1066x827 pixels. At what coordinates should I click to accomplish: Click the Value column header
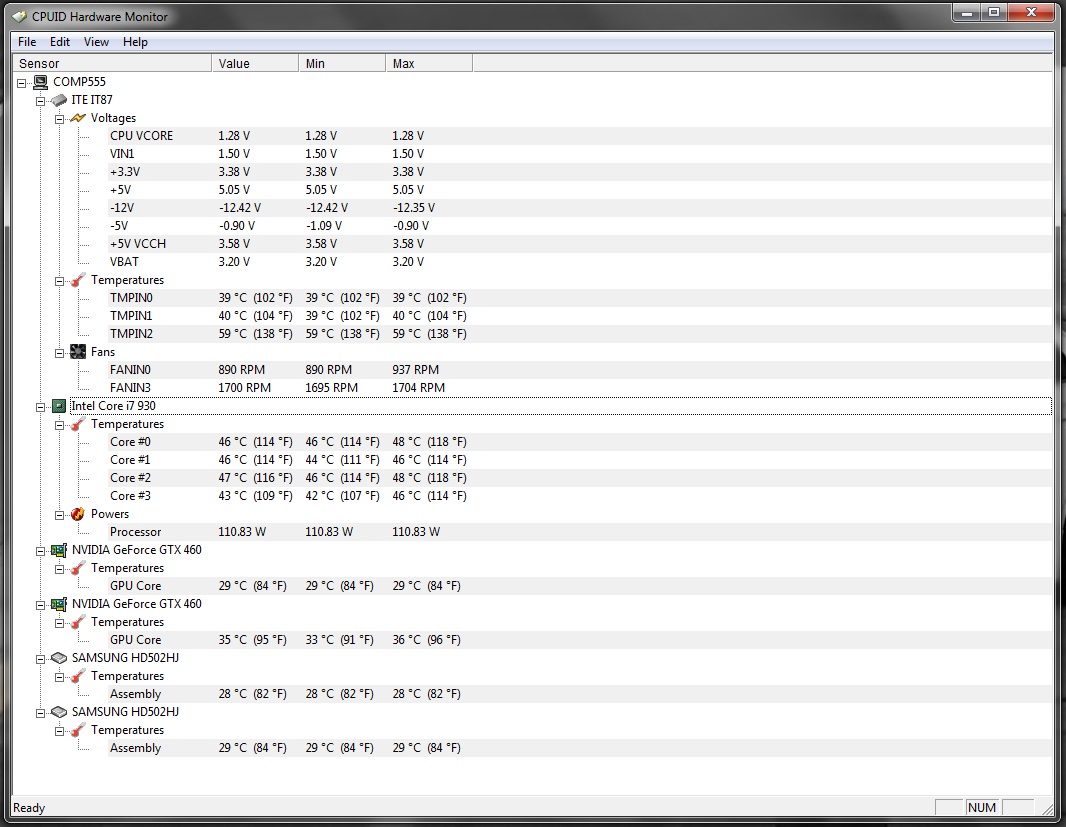coord(256,63)
